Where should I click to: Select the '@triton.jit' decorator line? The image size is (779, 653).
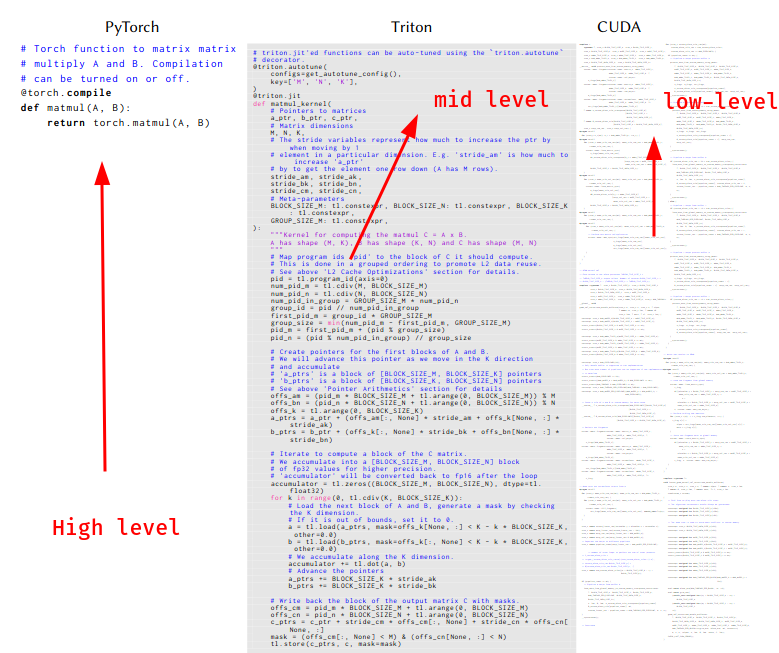point(277,96)
